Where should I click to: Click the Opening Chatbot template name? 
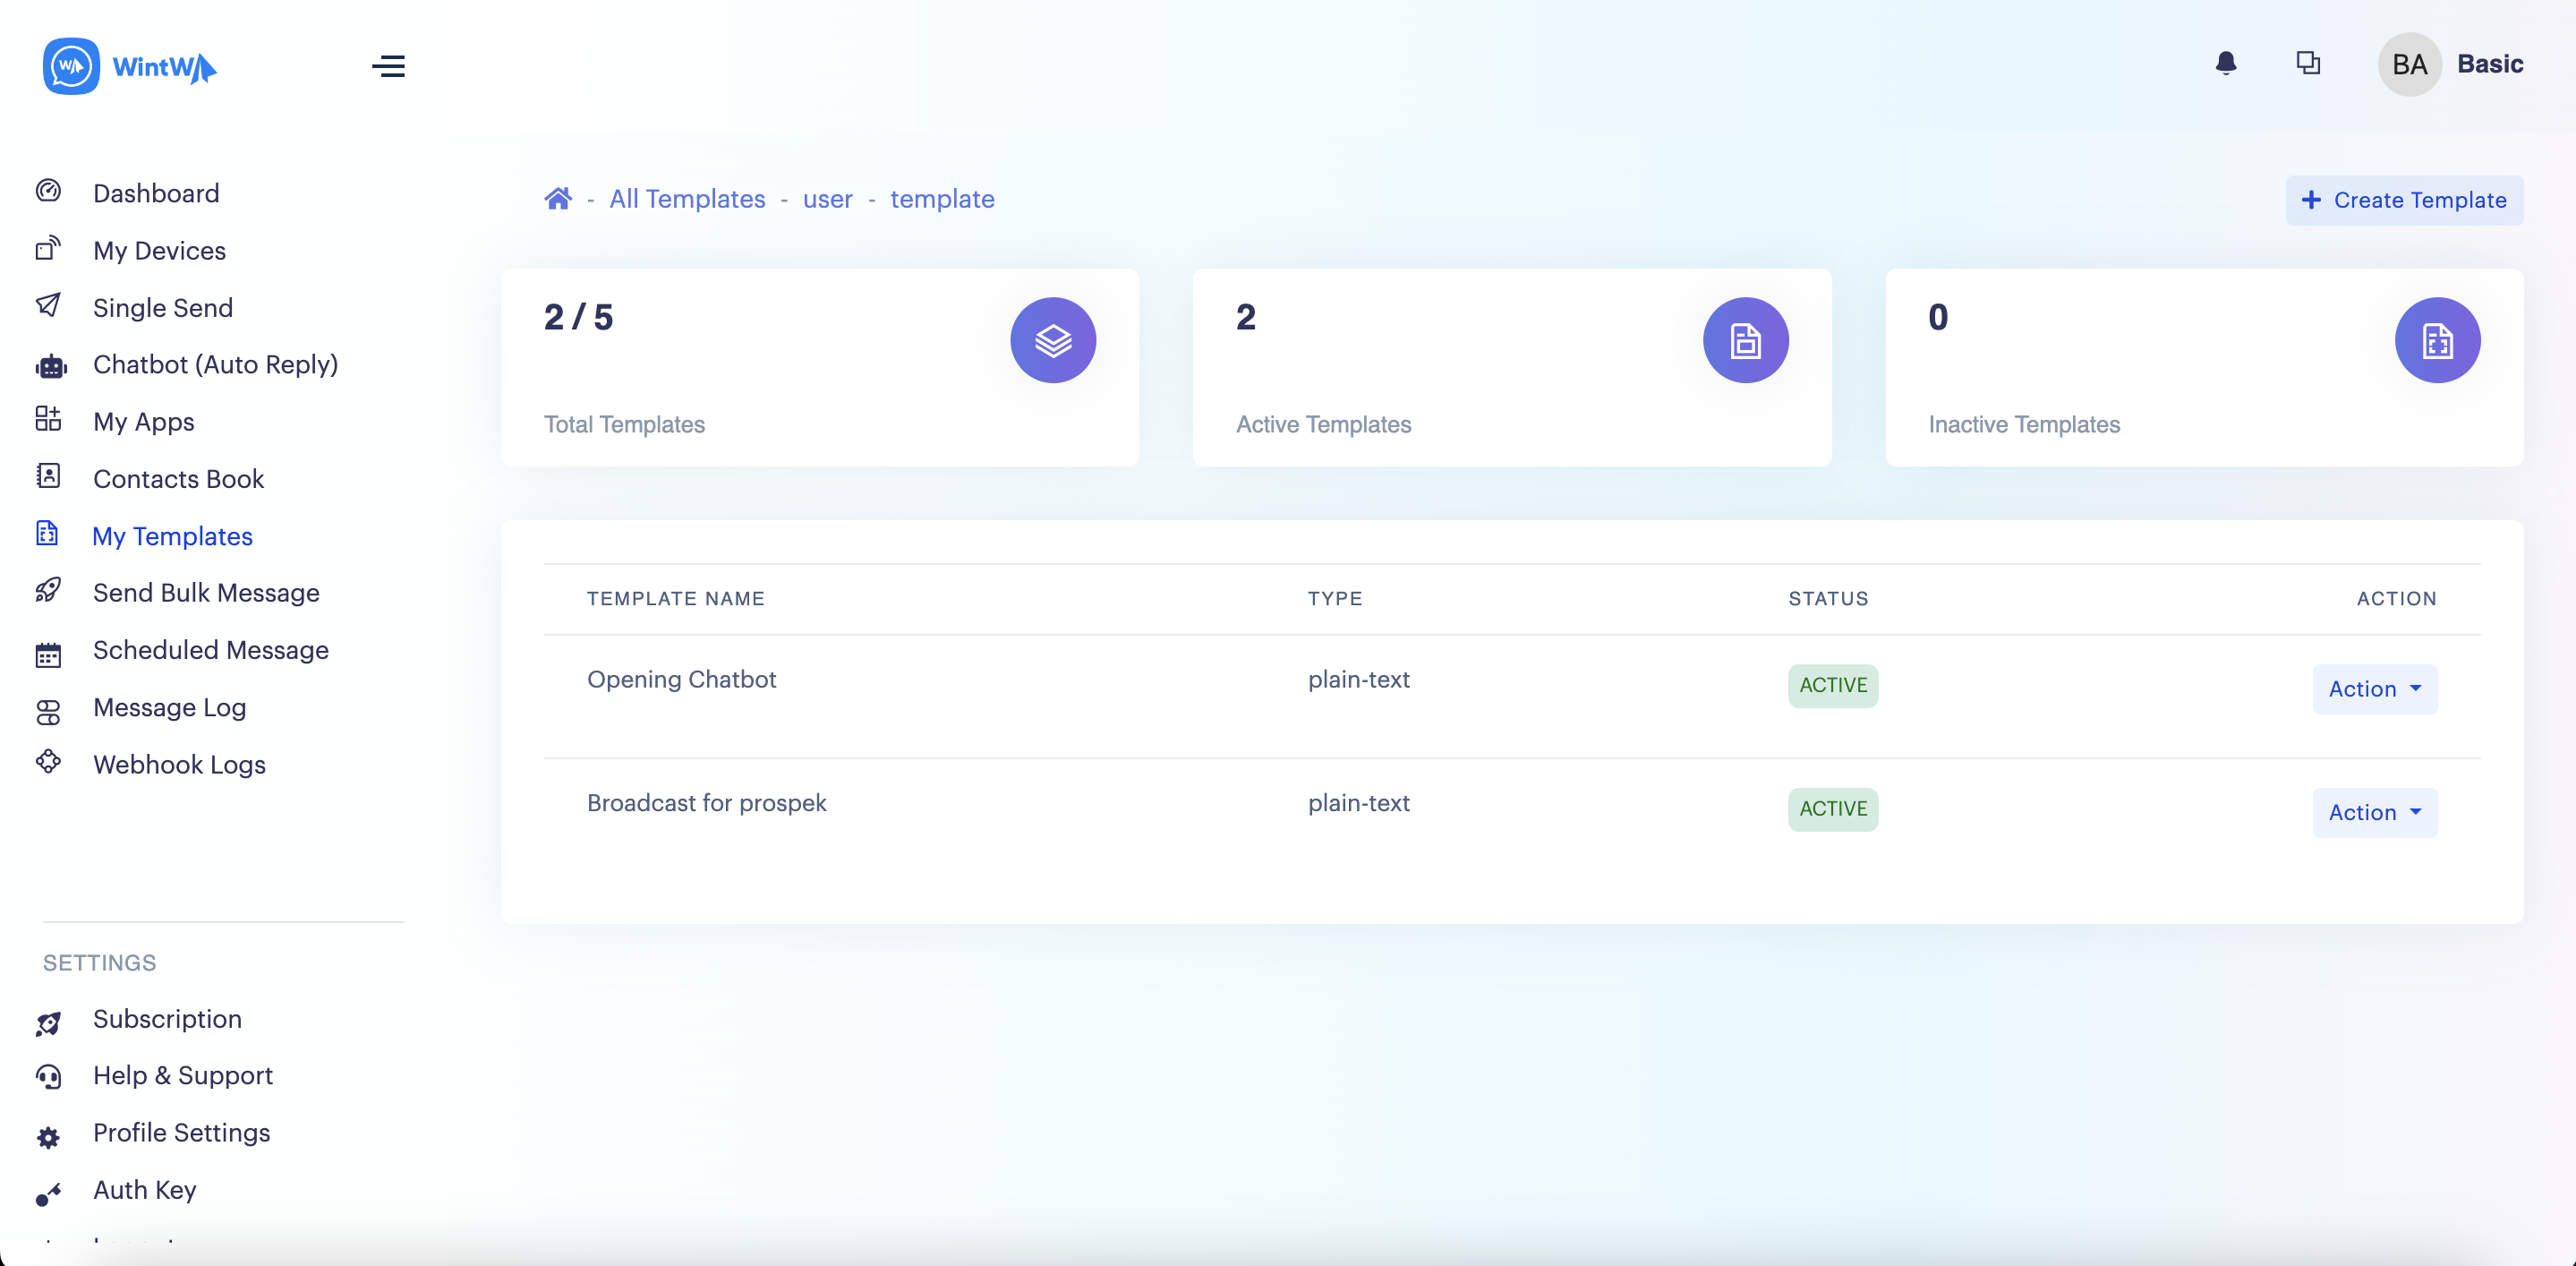click(x=681, y=679)
